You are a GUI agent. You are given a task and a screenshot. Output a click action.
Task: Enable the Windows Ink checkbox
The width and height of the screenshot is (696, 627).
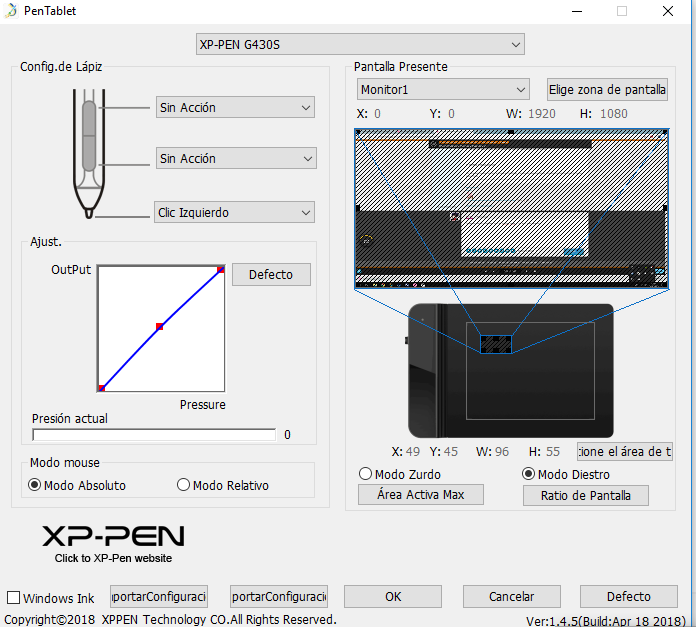point(14,598)
